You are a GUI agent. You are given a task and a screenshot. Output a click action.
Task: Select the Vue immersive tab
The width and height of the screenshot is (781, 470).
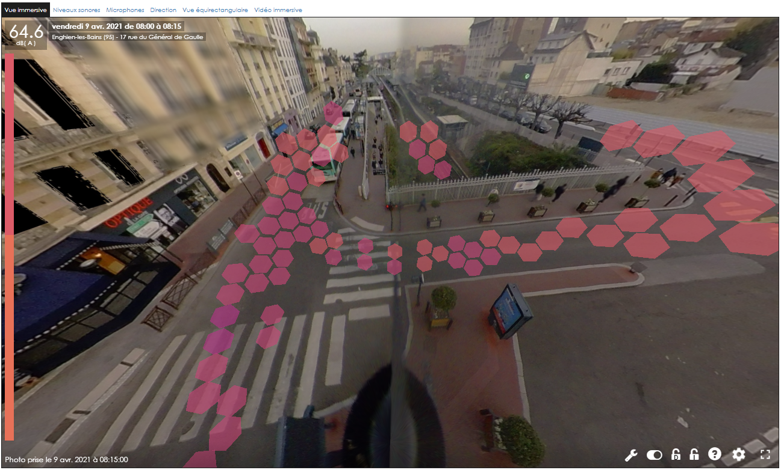point(25,9)
